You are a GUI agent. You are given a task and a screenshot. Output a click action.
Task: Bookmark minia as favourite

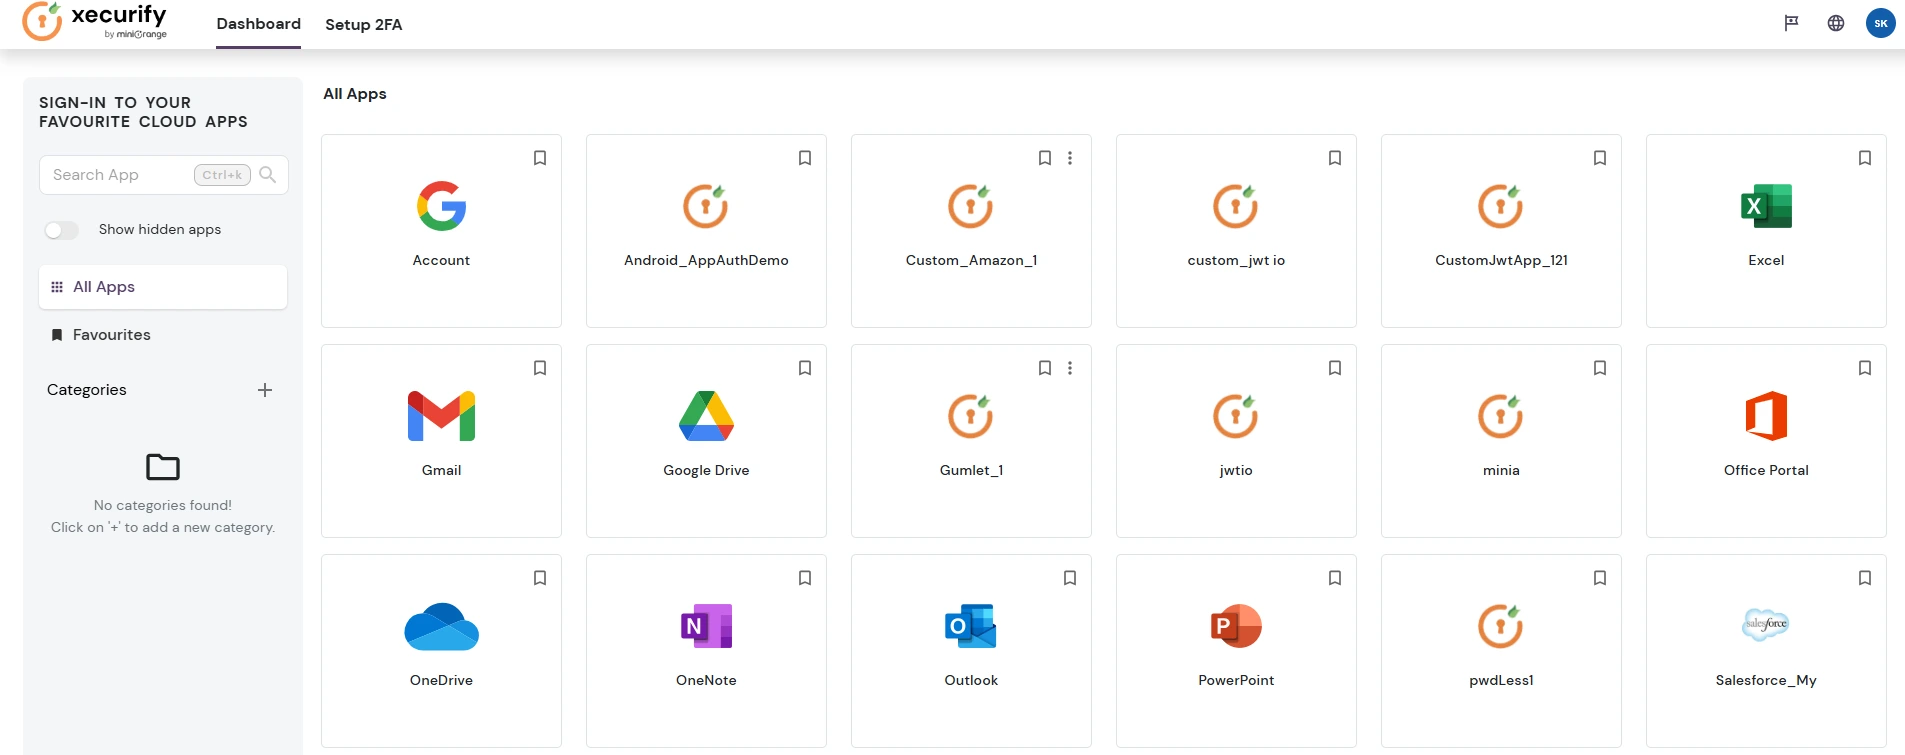[x=1600, y=368]
